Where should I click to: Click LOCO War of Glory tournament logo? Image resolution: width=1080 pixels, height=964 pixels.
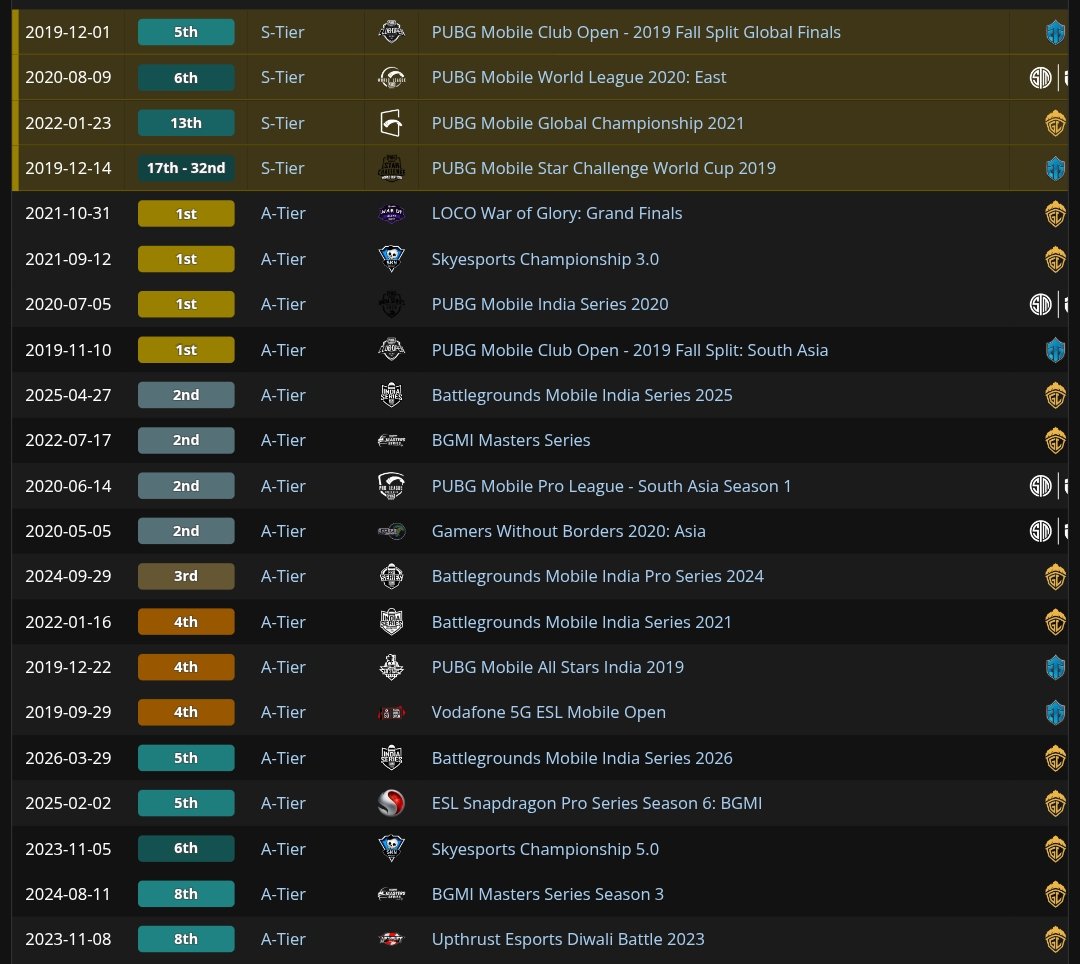click(x=391, y=214)
